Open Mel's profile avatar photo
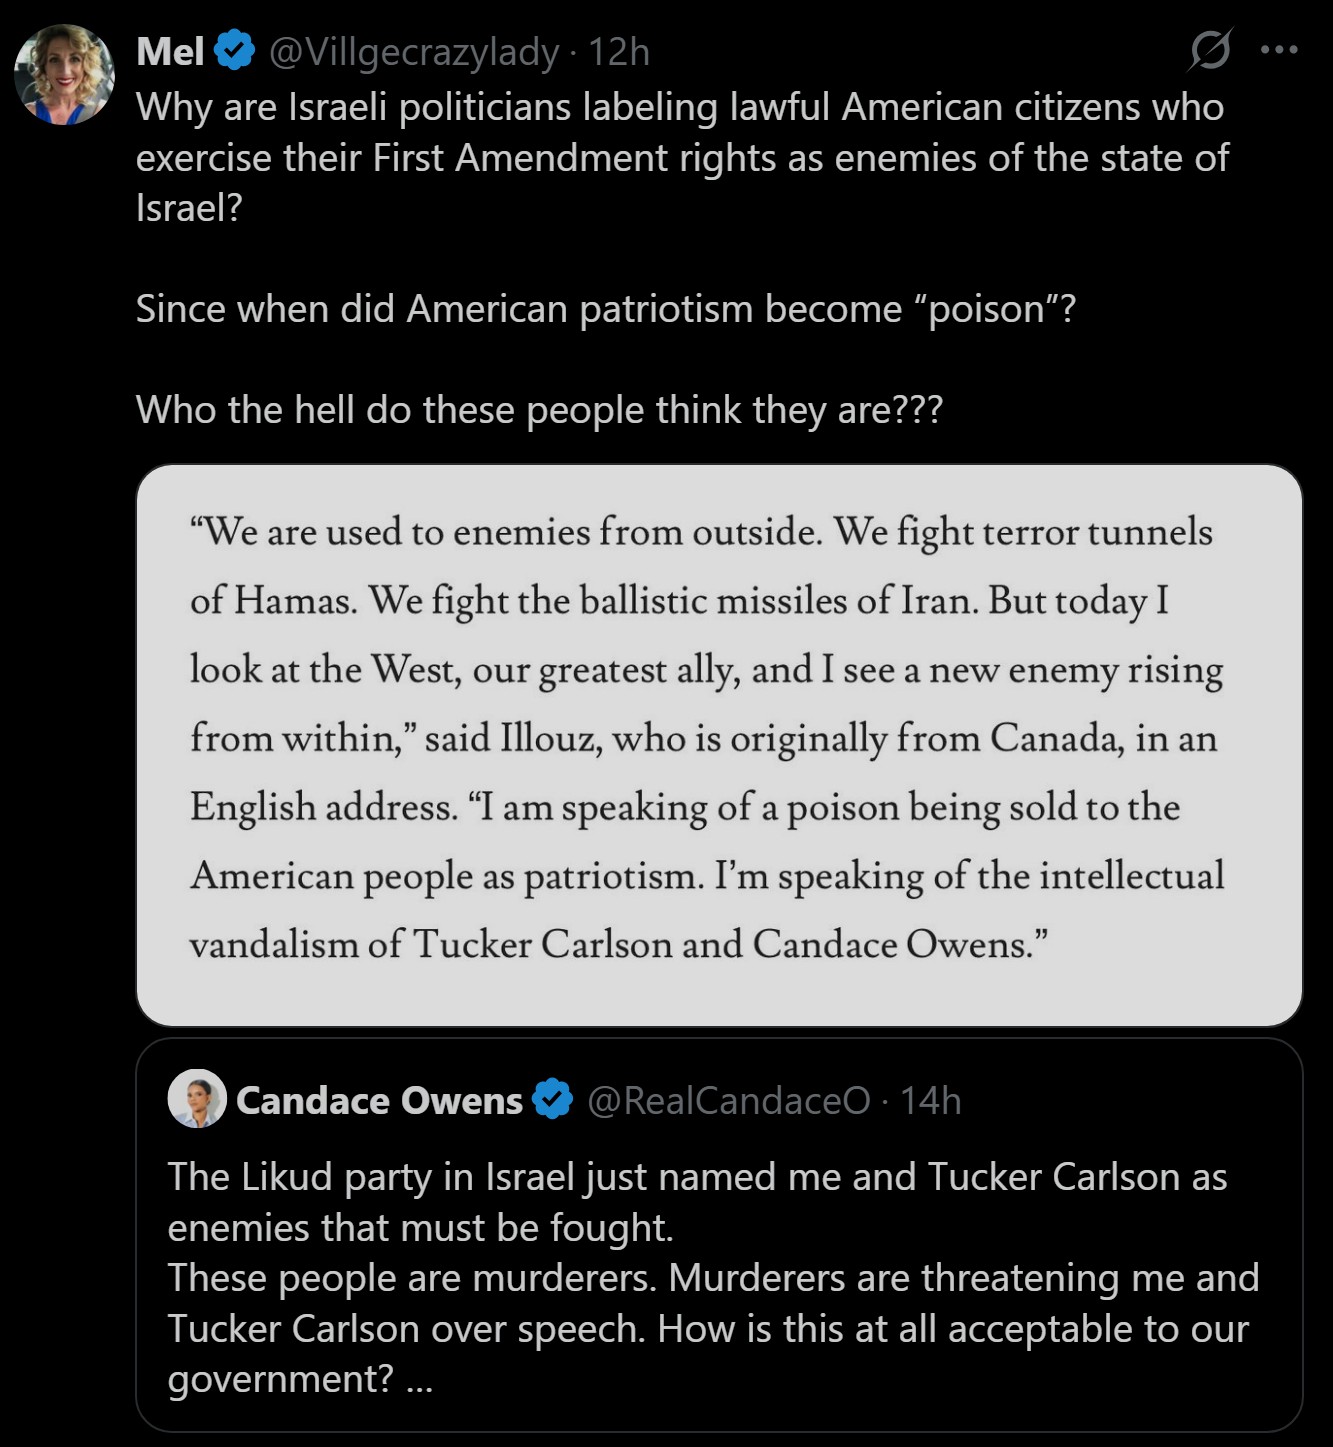1333x1447 pixels. point(64,75)
